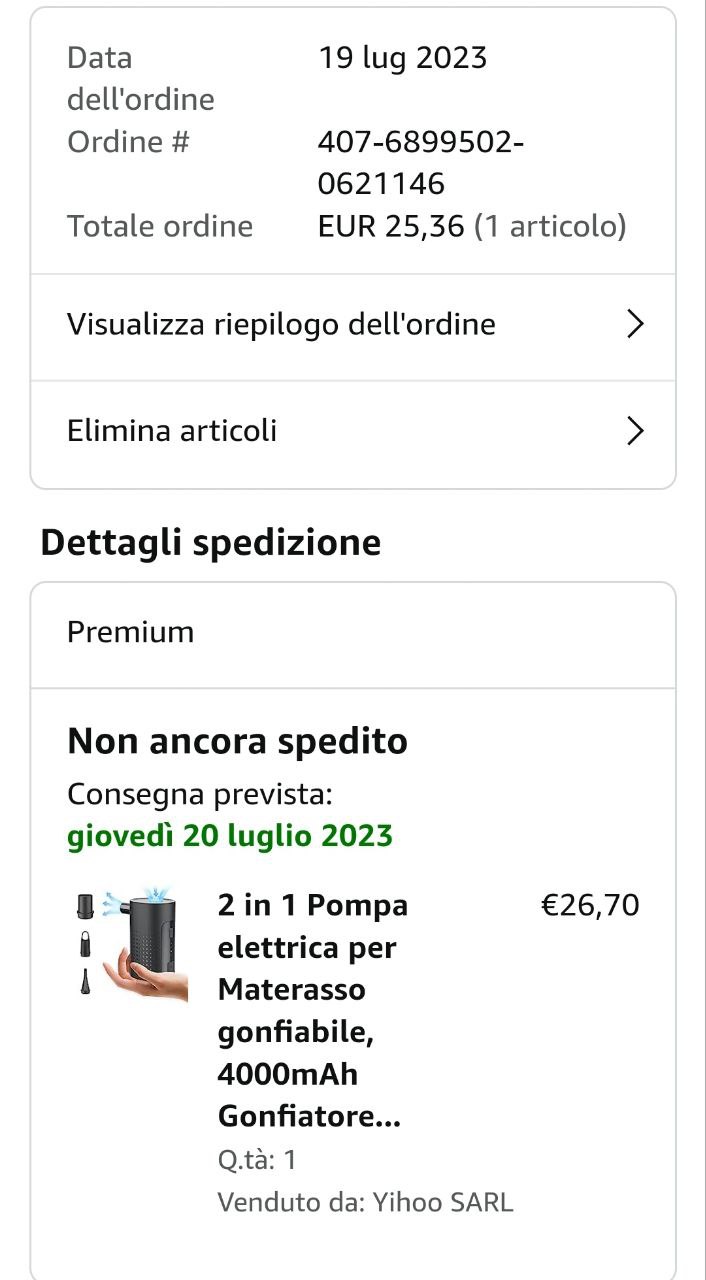The width and height of the screenshot is (706, 1280).
Task: Select Elimina articoli text
Action: pos(172,431)
